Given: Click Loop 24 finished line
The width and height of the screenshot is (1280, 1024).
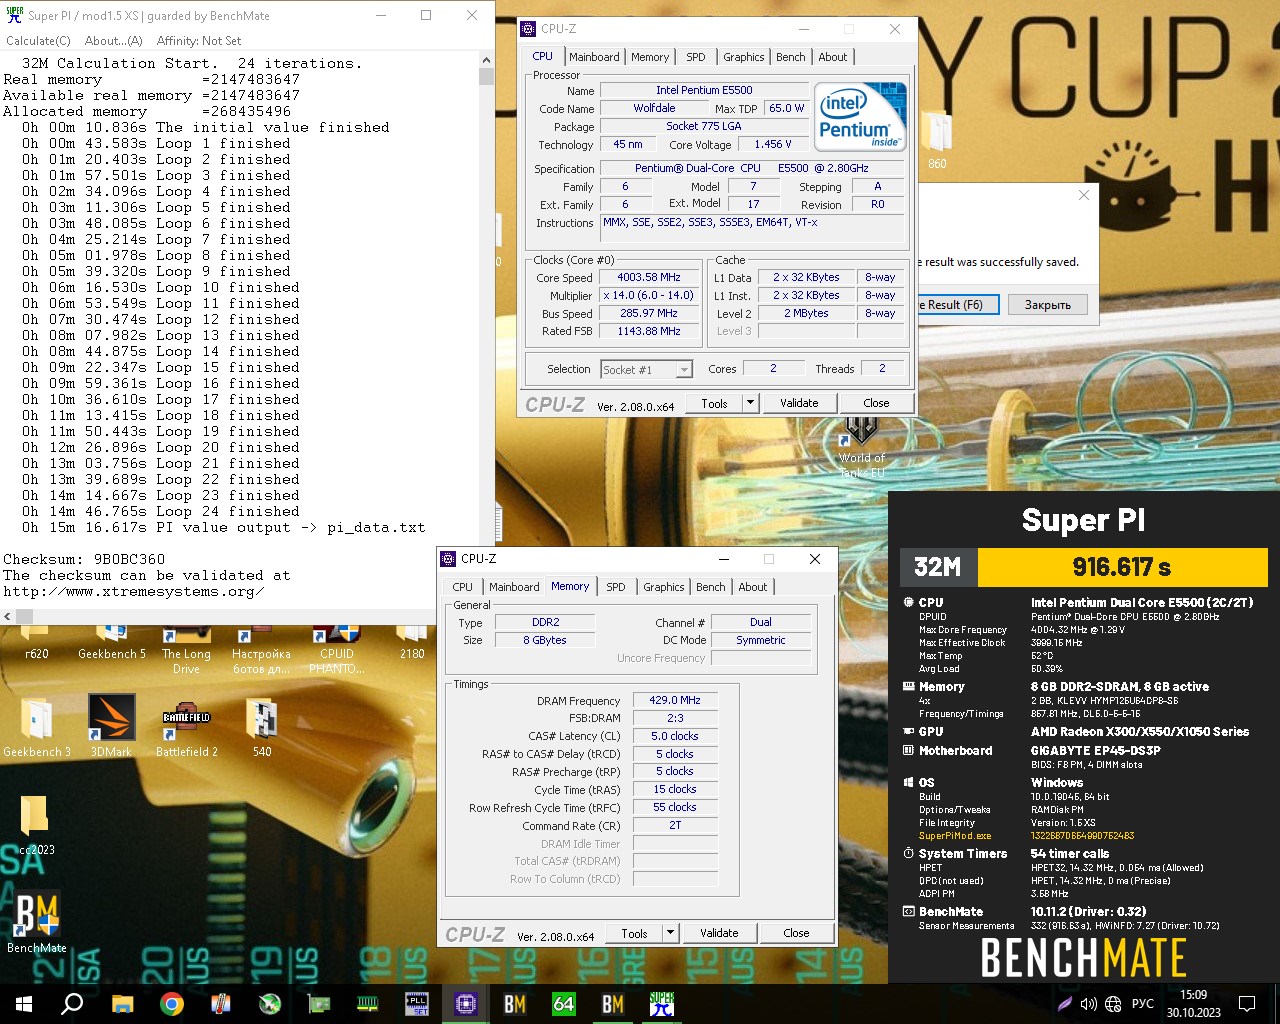Looking at the screenshot, I should 160,511.
